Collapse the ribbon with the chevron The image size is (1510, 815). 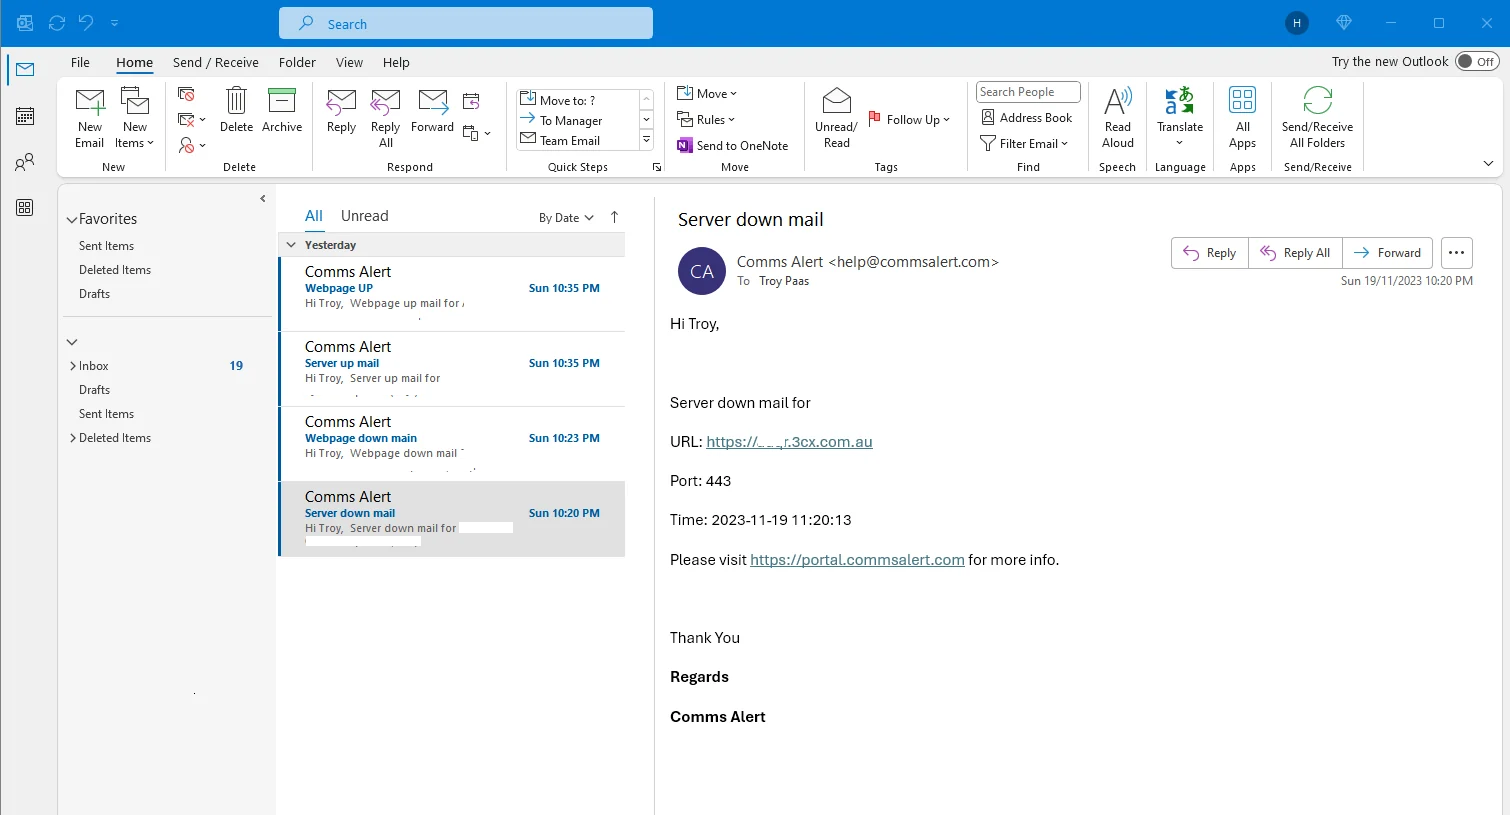pyautogui.click(x=1488, y=163)
